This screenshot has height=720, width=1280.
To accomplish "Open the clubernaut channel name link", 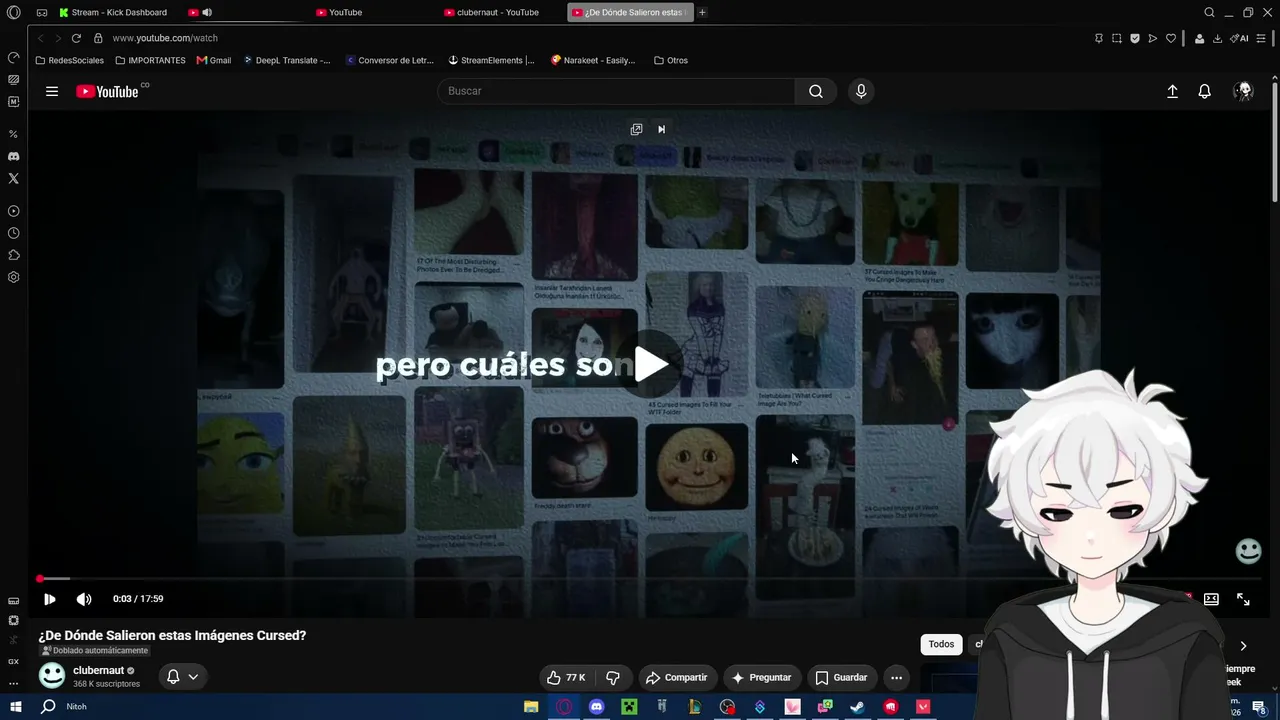I will (98, 671).
